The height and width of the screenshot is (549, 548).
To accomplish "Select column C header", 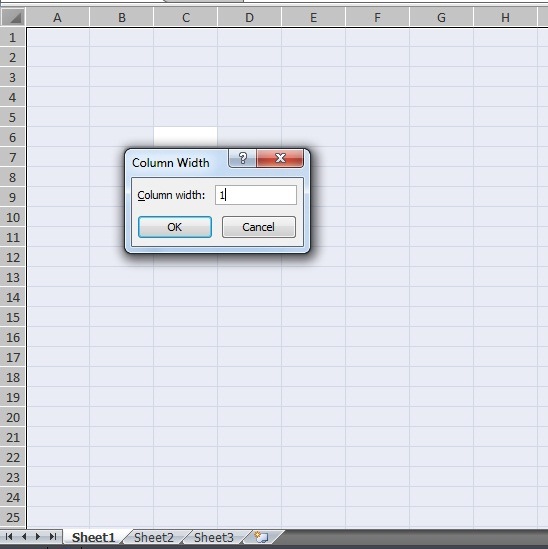I will coord(186,18).
